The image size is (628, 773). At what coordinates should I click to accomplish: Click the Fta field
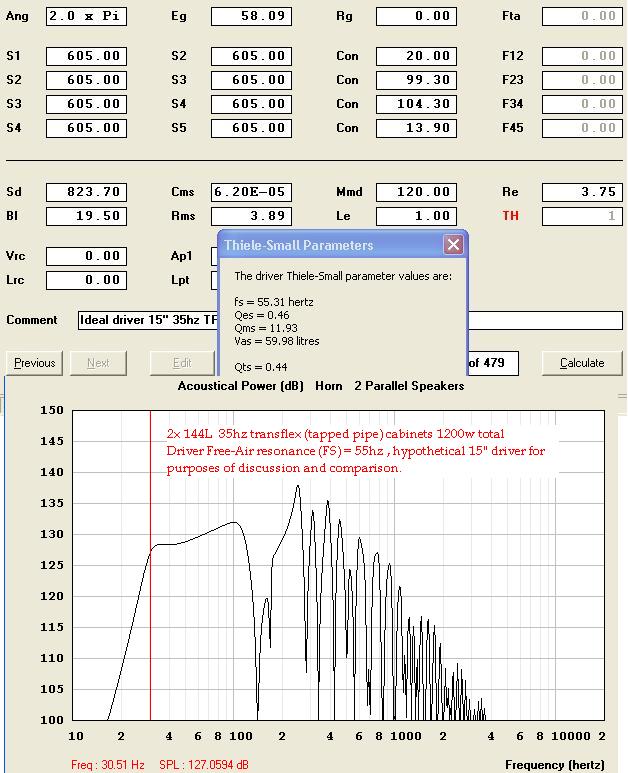[x=582, y=16]
